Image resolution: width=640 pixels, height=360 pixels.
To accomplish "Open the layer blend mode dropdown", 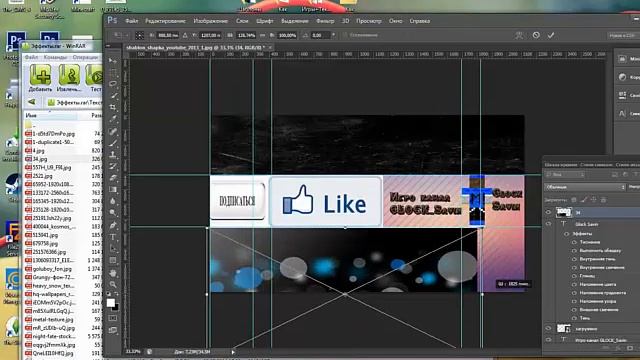I will pyautogui.click(x=585, y=187).
